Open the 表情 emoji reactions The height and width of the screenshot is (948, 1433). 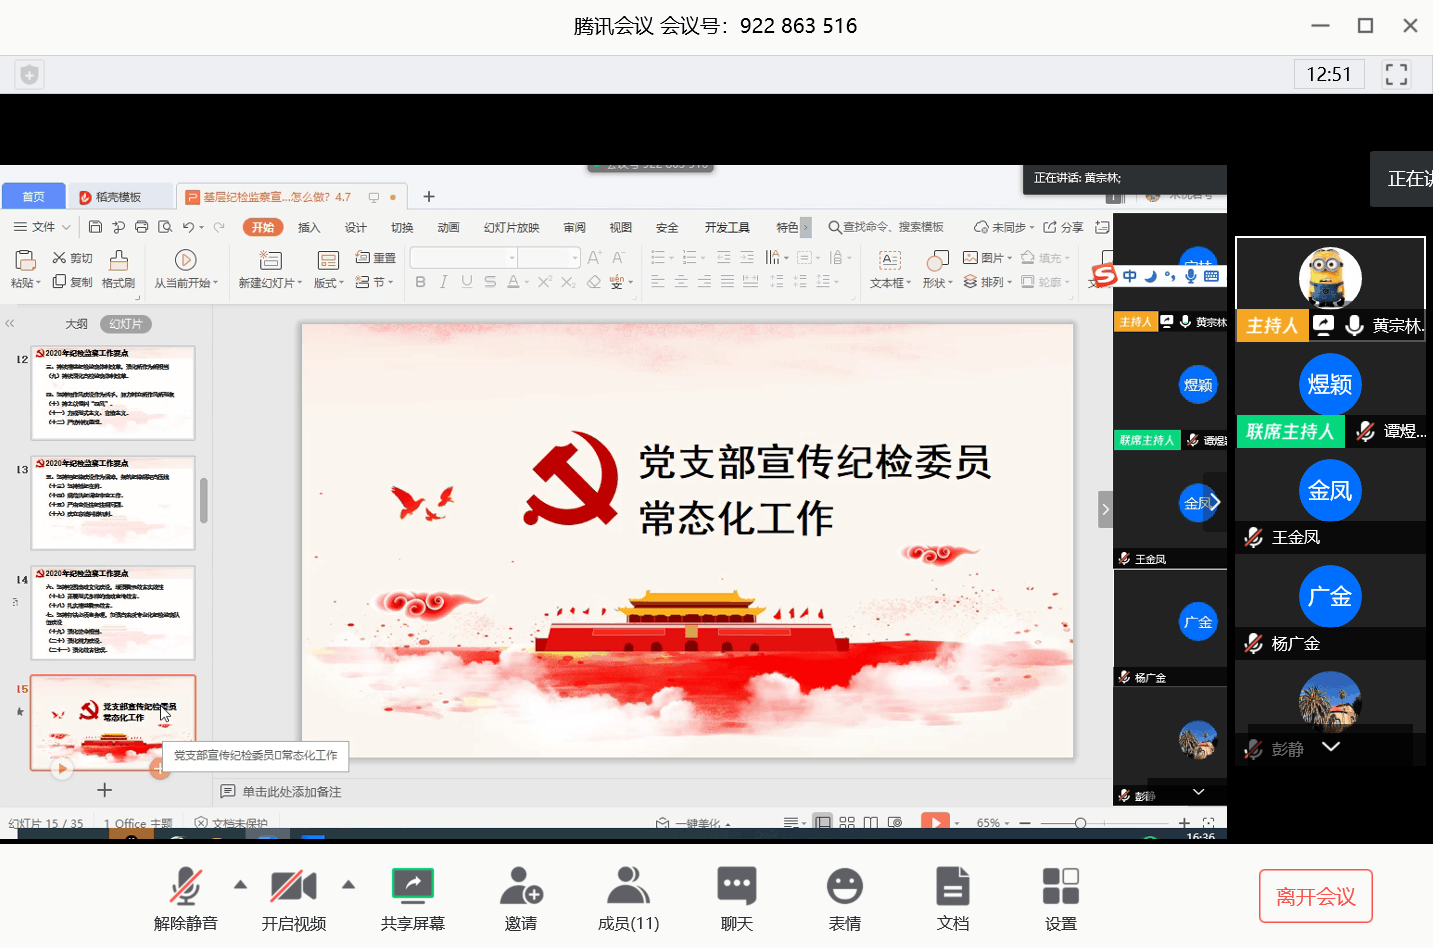point(845,887)
